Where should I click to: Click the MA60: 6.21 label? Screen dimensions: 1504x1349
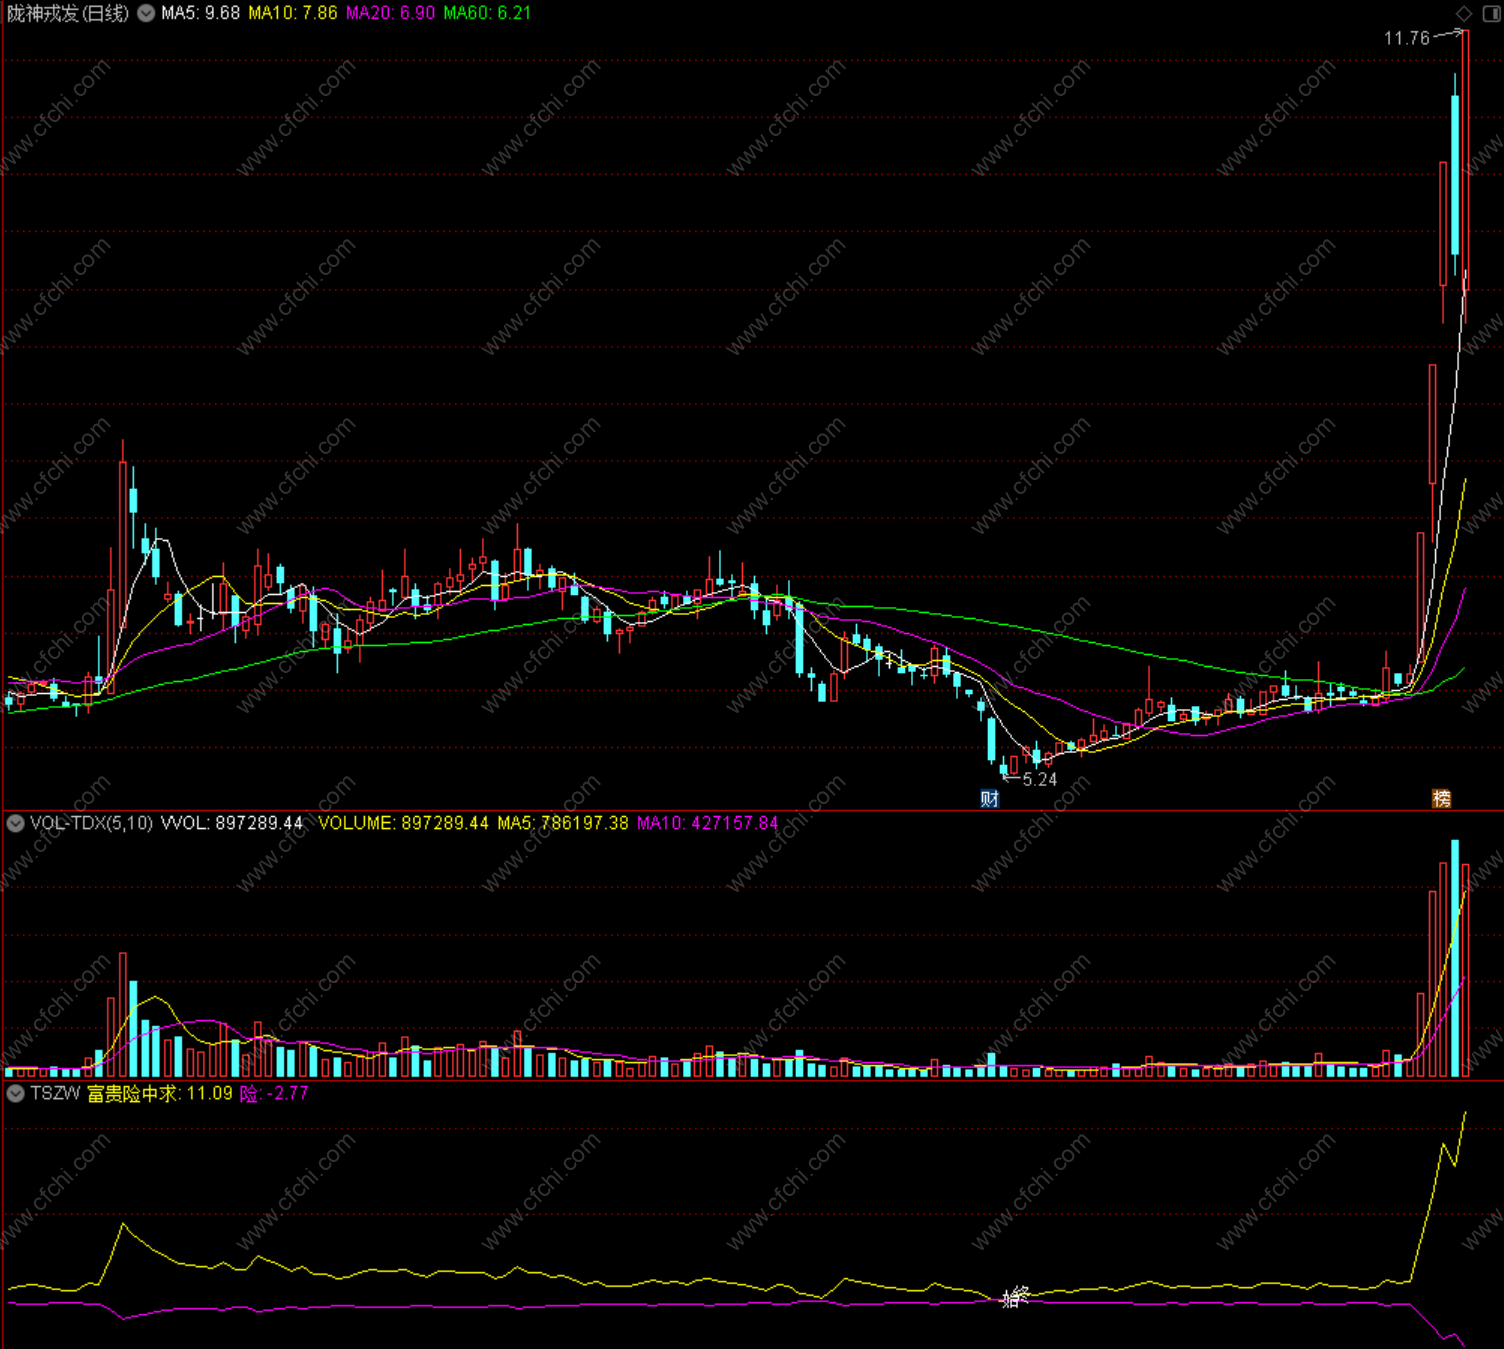click(487, 13)
